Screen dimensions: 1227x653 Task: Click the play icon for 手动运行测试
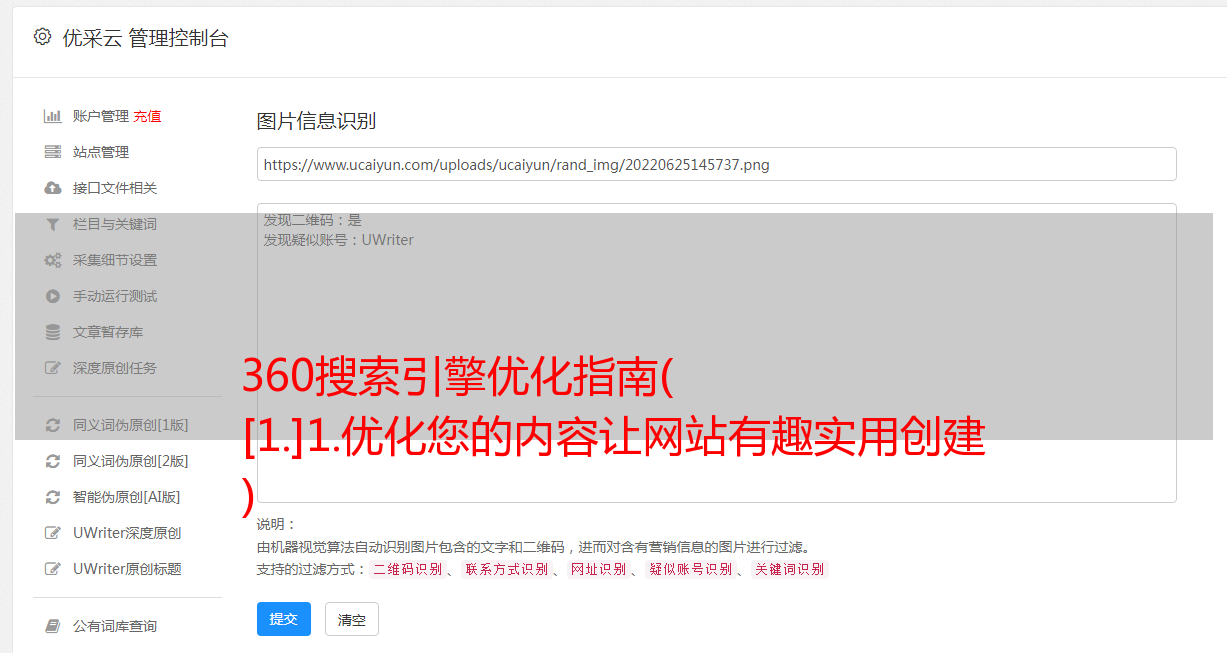(53, 296)
